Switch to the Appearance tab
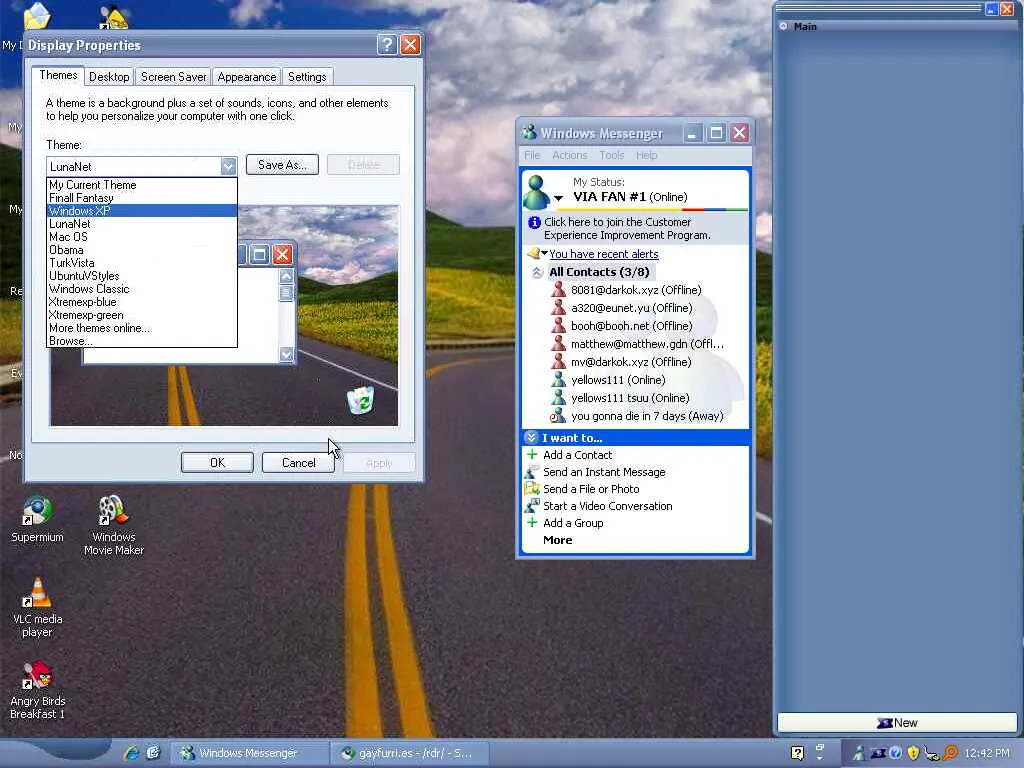The width and height of the screenshot is (1024, 768). (x=247, y=76)
